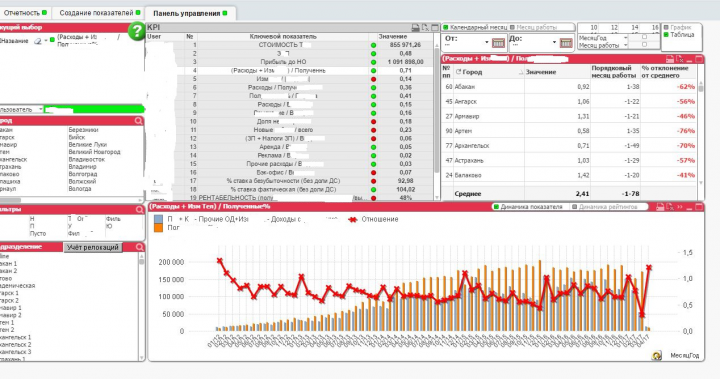The width and height of the screenshot is (720, 379).
Task: Click the cycle icon next to Город header
Action: click(458, 72)
